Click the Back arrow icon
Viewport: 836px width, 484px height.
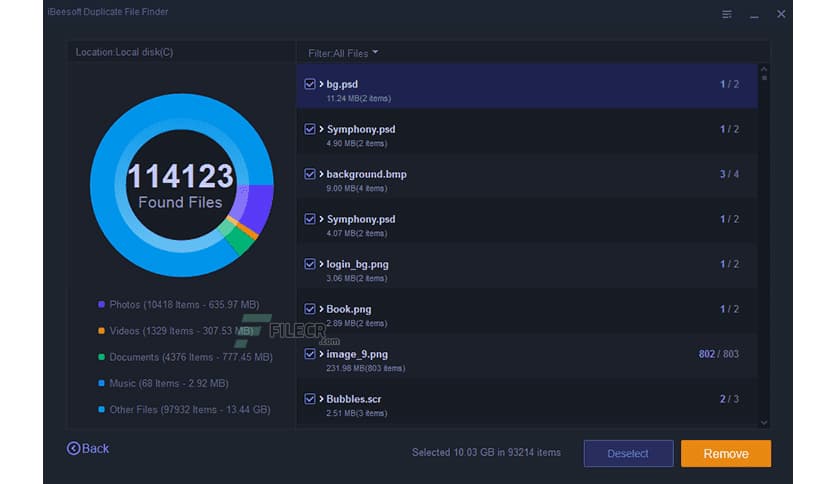(73, 449)
